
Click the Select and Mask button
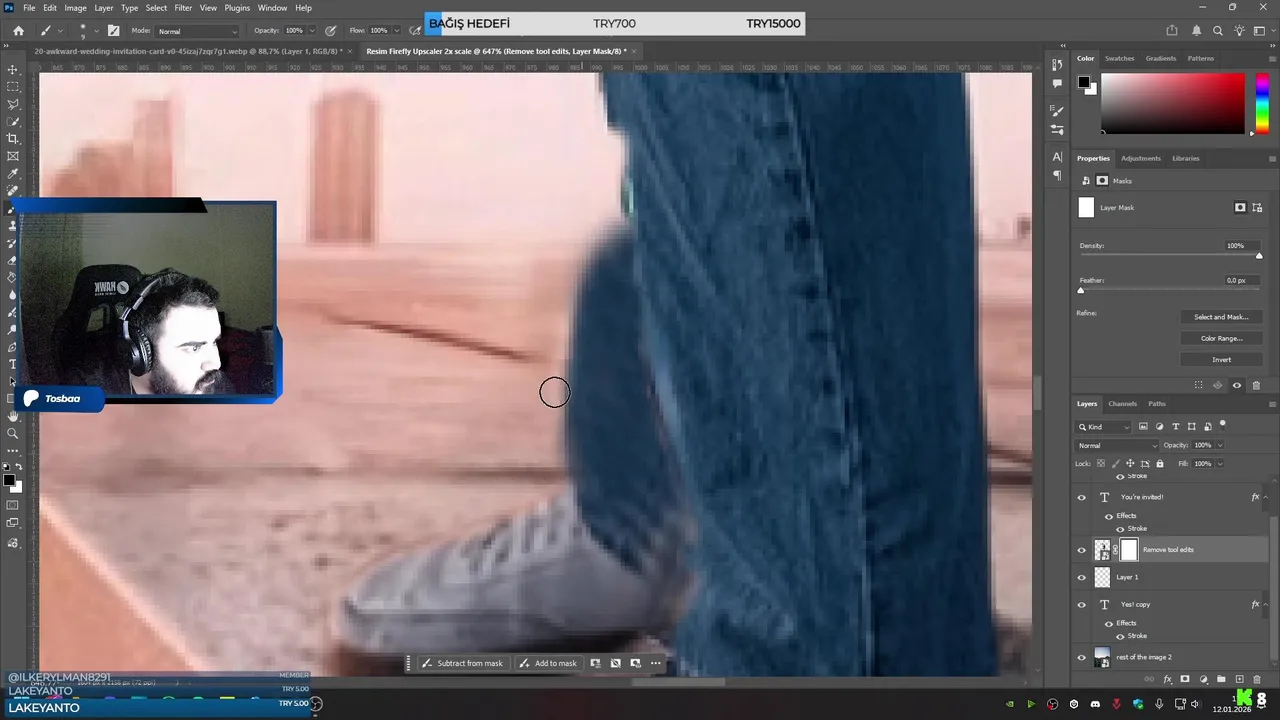tap(1221, 317)
